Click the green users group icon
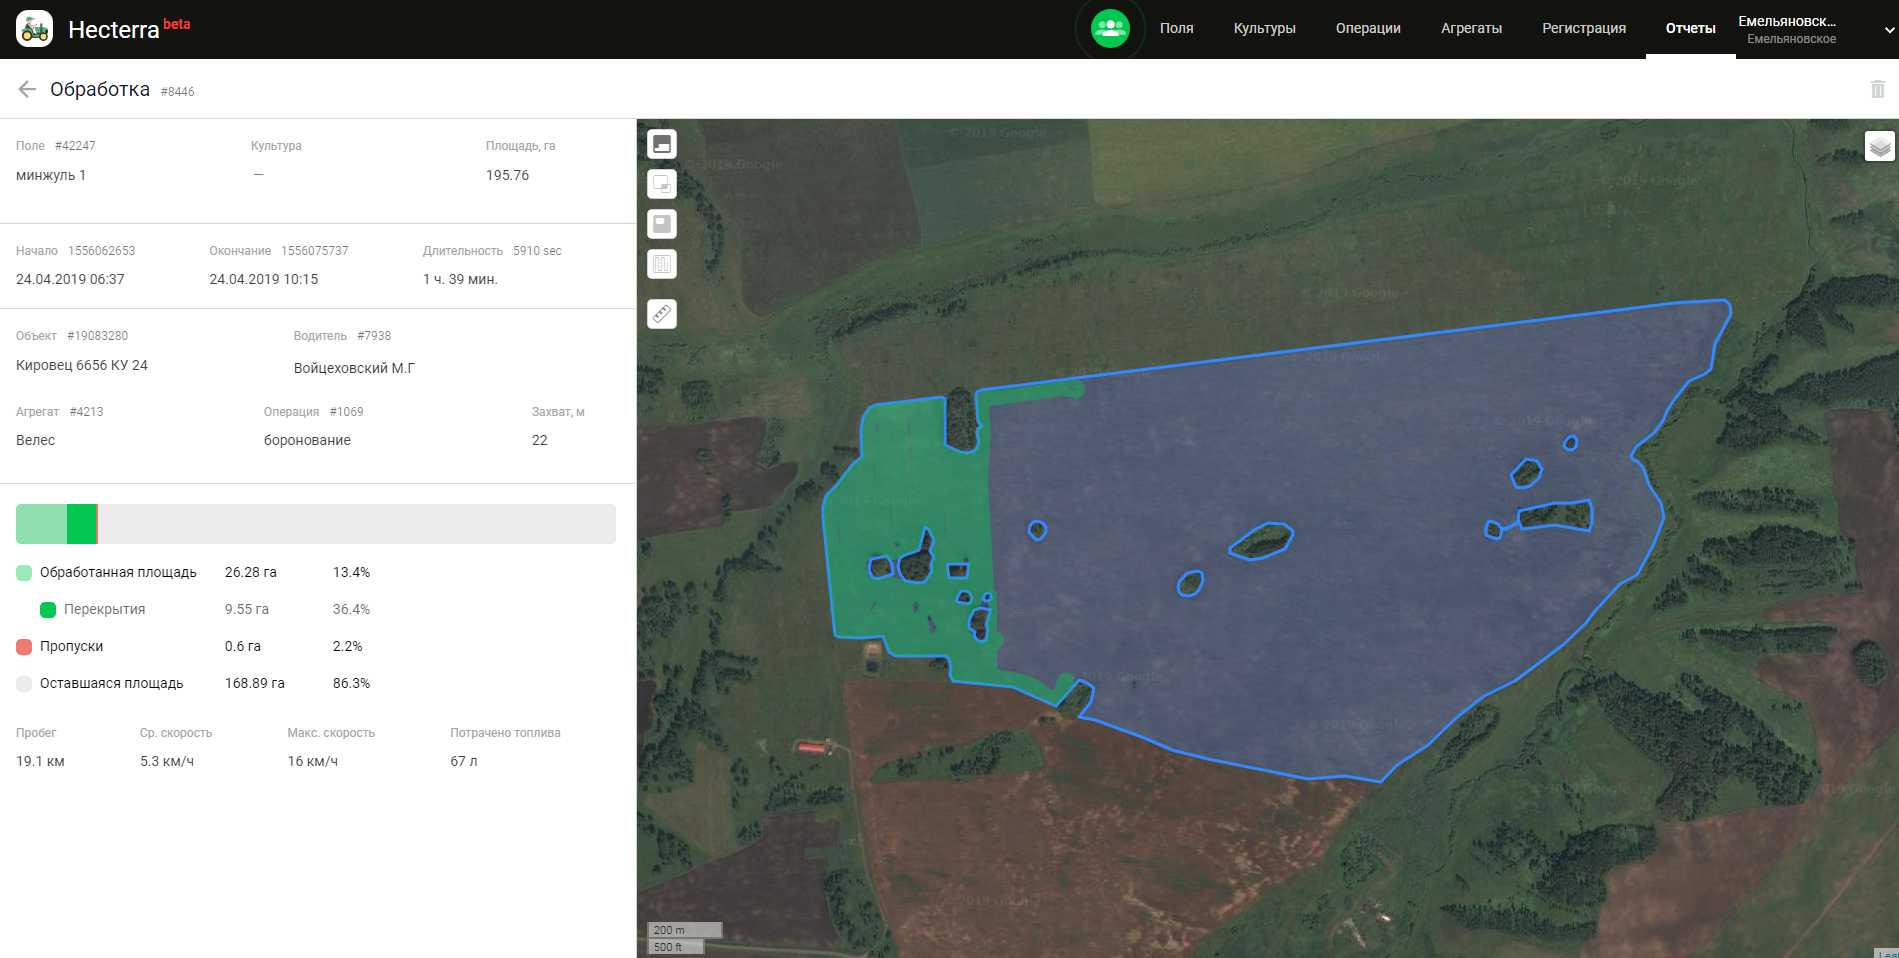 [x=1110, y=28]
